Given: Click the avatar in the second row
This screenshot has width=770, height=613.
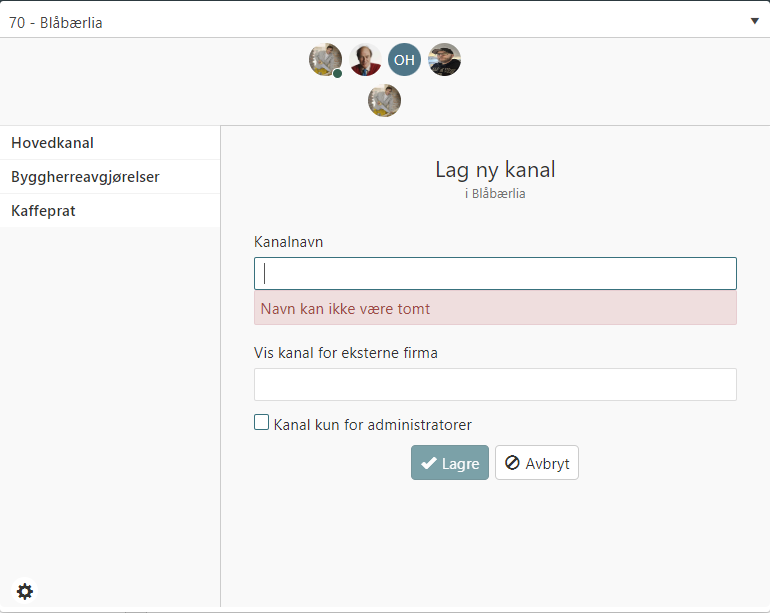Looking at the screenshot, I should click(384, 100).
